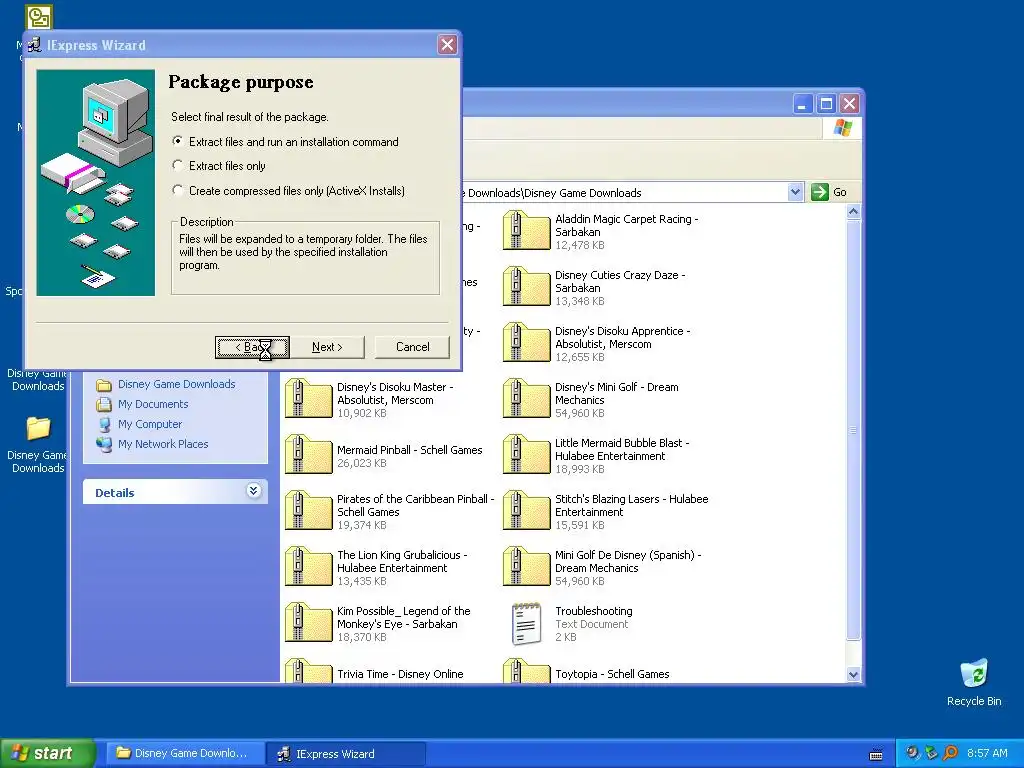Select Mermaid Pinball - Schell Games zip icon
The width and height of the screenshot is (1024, 768).
coord(308,455)
